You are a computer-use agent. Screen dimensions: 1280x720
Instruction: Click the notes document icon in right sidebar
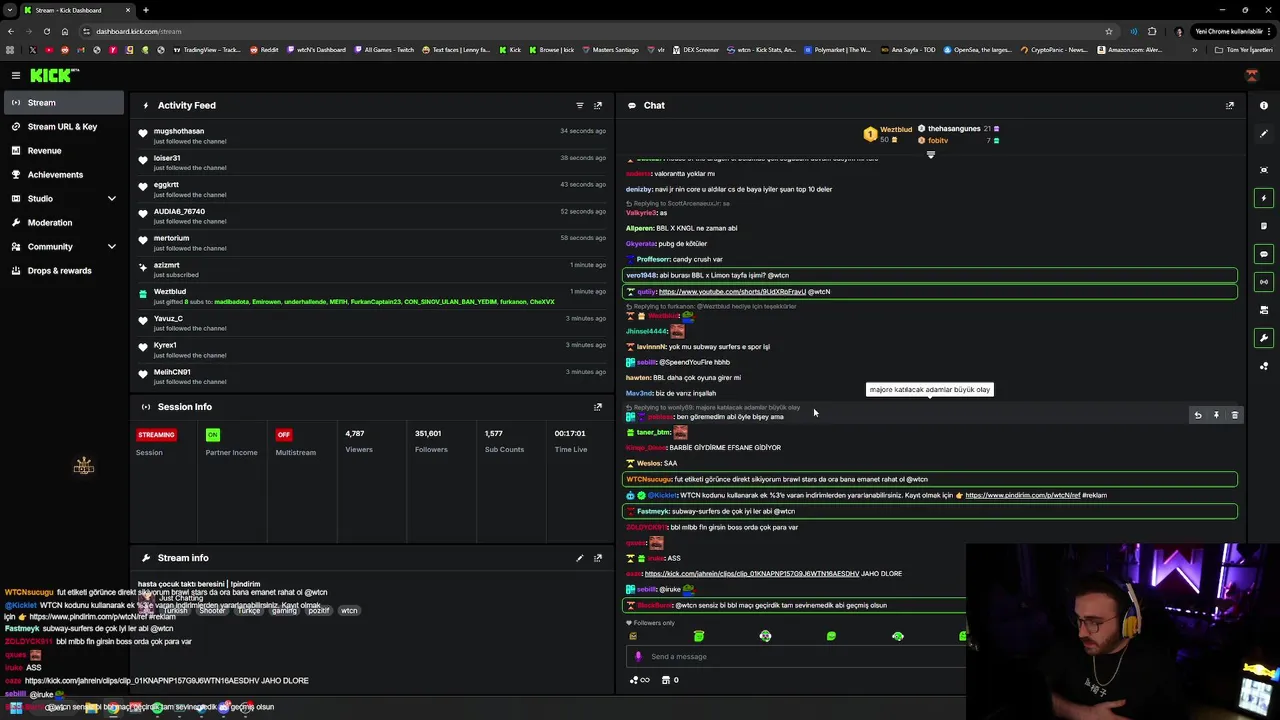coord(1264,226)
